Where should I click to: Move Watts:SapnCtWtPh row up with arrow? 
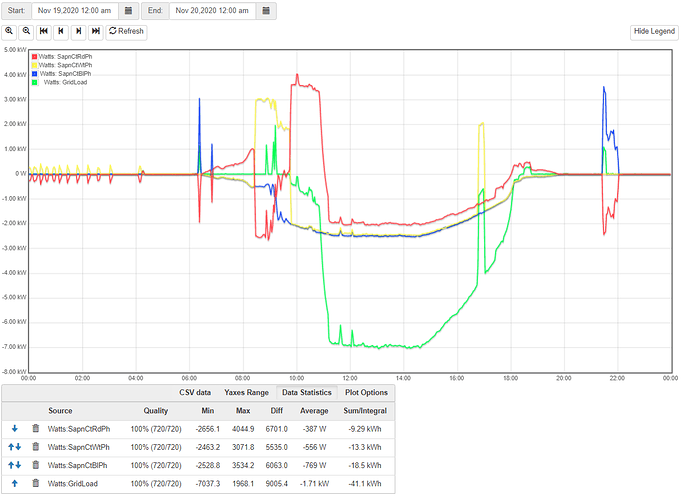click(11, 447)
